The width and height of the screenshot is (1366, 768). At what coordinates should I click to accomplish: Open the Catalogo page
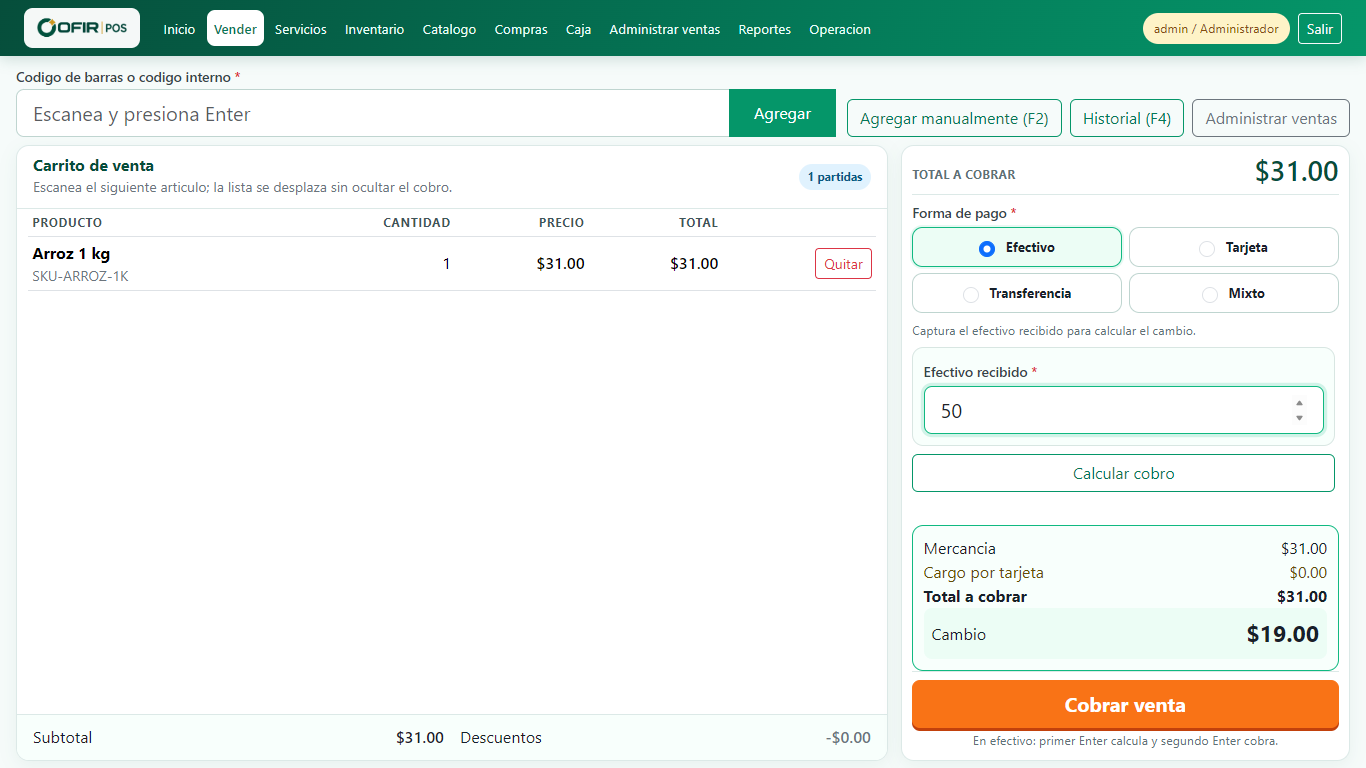click(449, 29)
